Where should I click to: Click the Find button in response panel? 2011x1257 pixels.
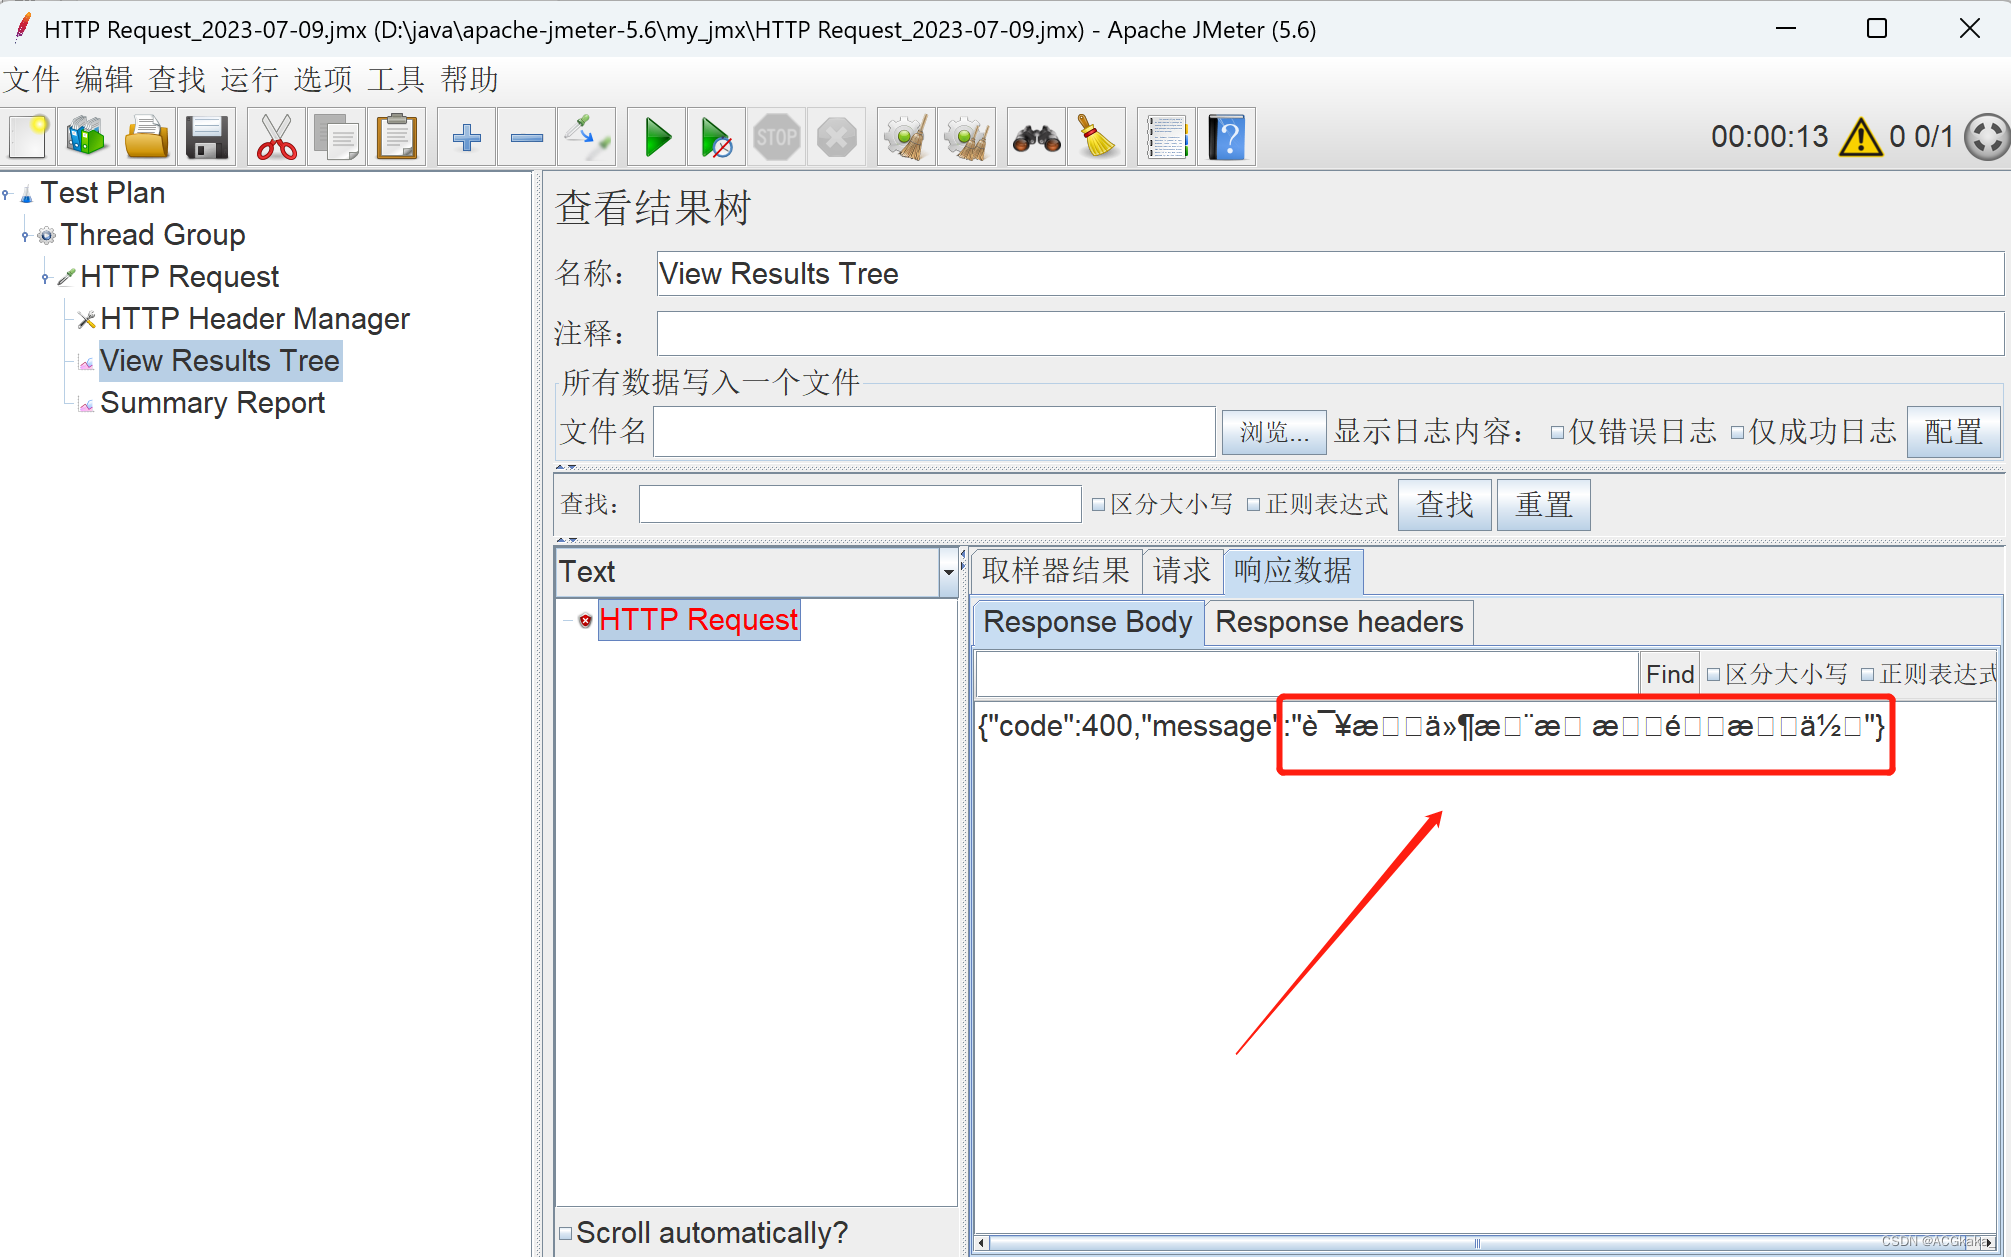pyautogui.click(x=1670, y=674)
